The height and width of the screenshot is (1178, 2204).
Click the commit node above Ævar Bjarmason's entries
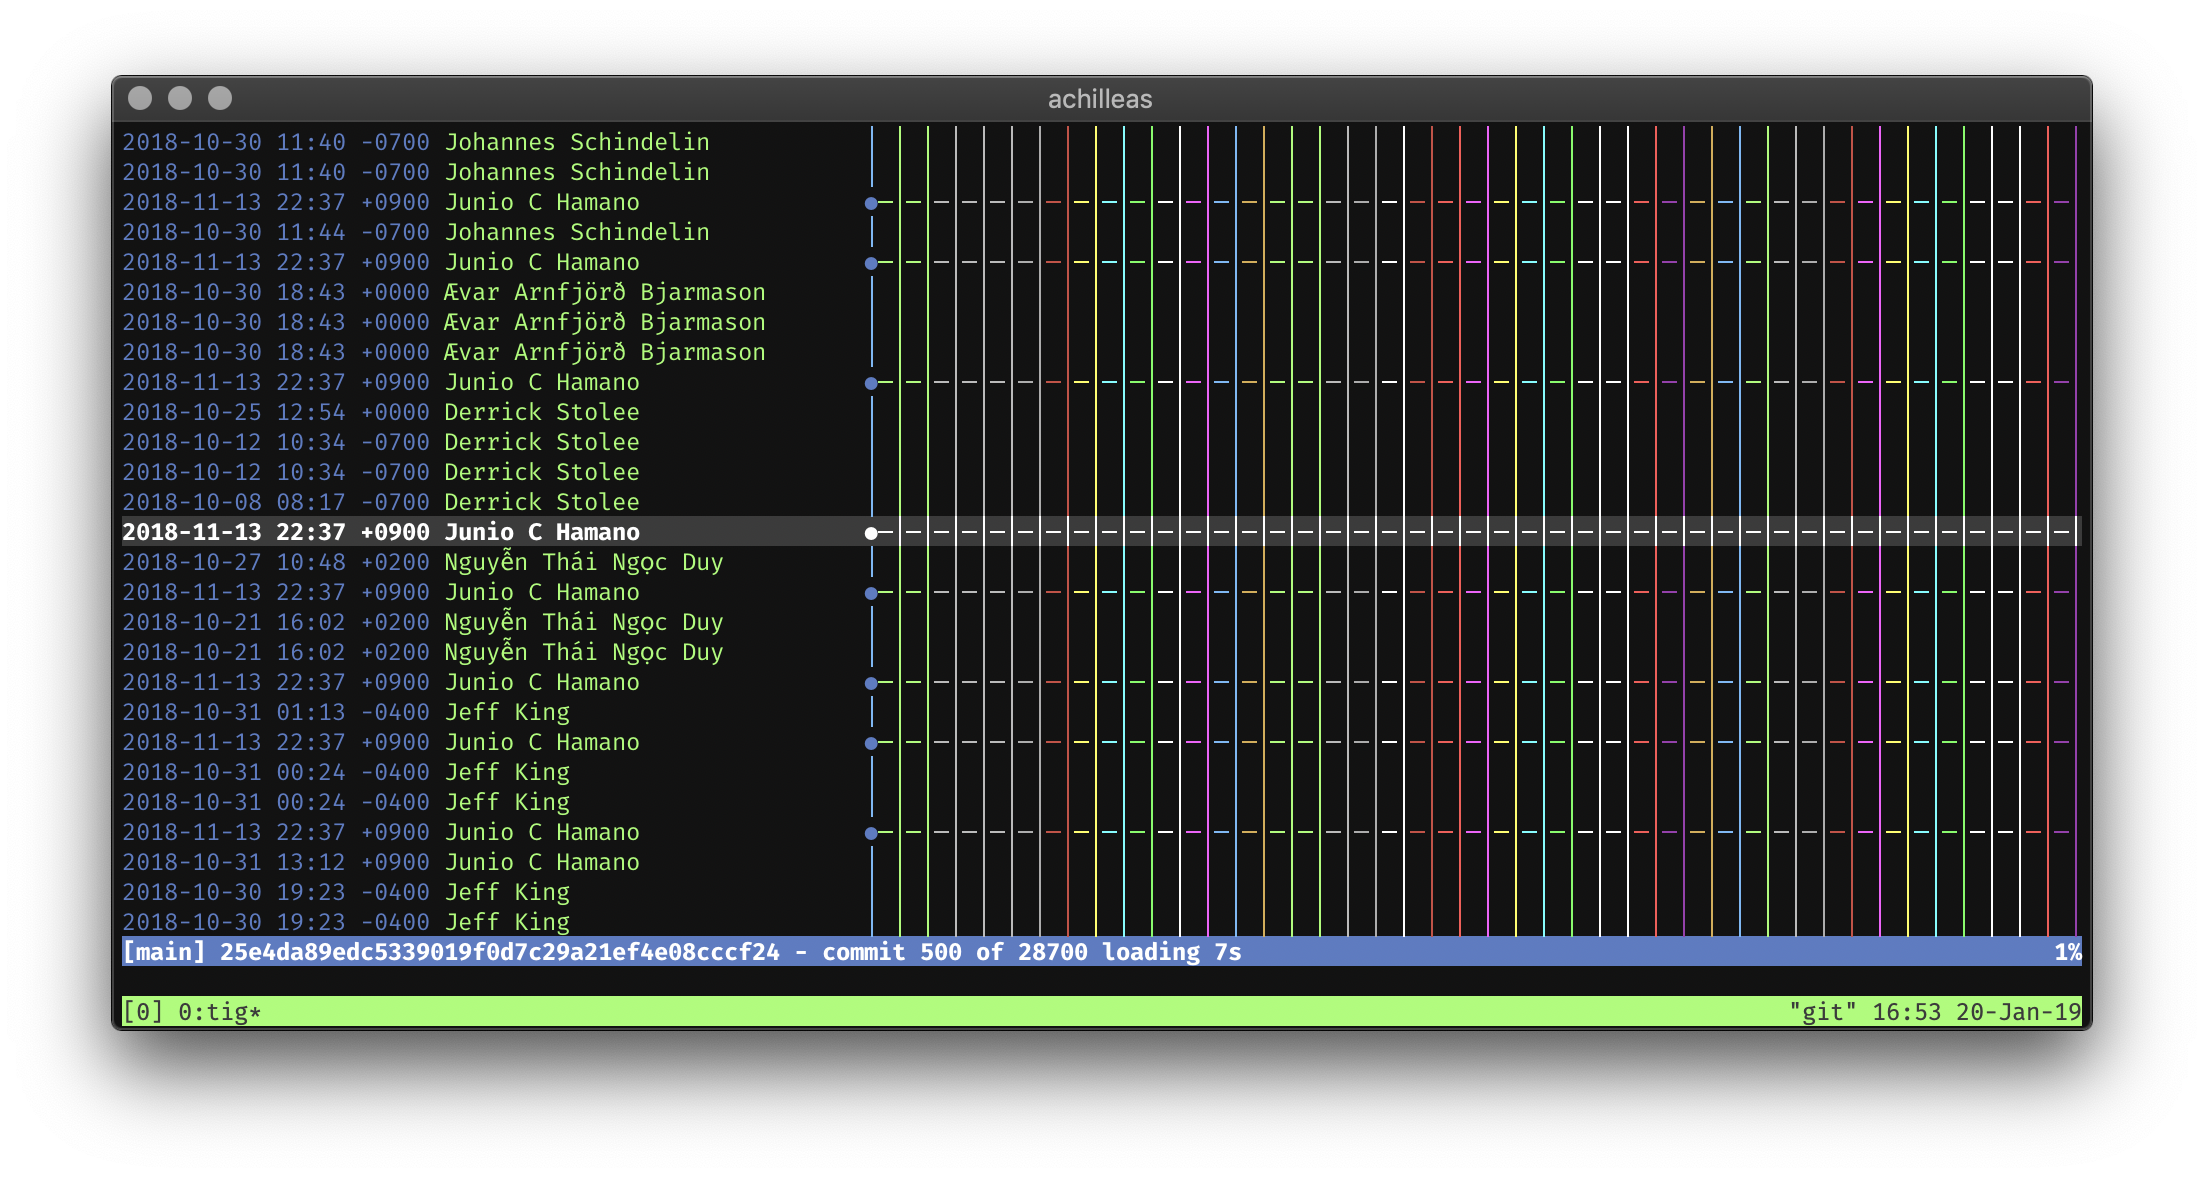point(871,262)
